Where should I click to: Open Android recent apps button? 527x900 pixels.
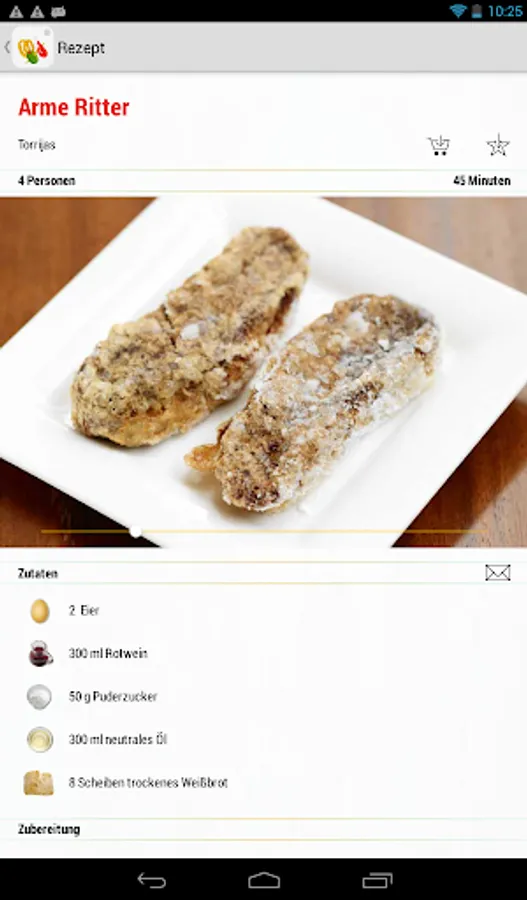pos(377,880)
